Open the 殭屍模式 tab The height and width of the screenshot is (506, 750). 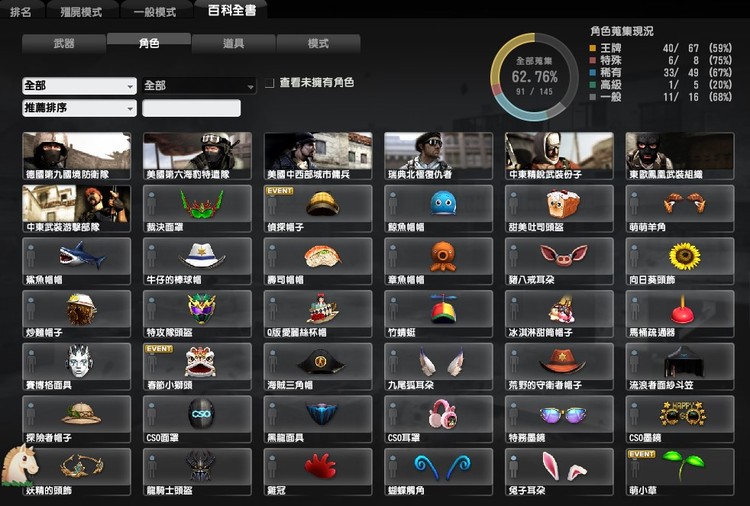coord(81,11)
